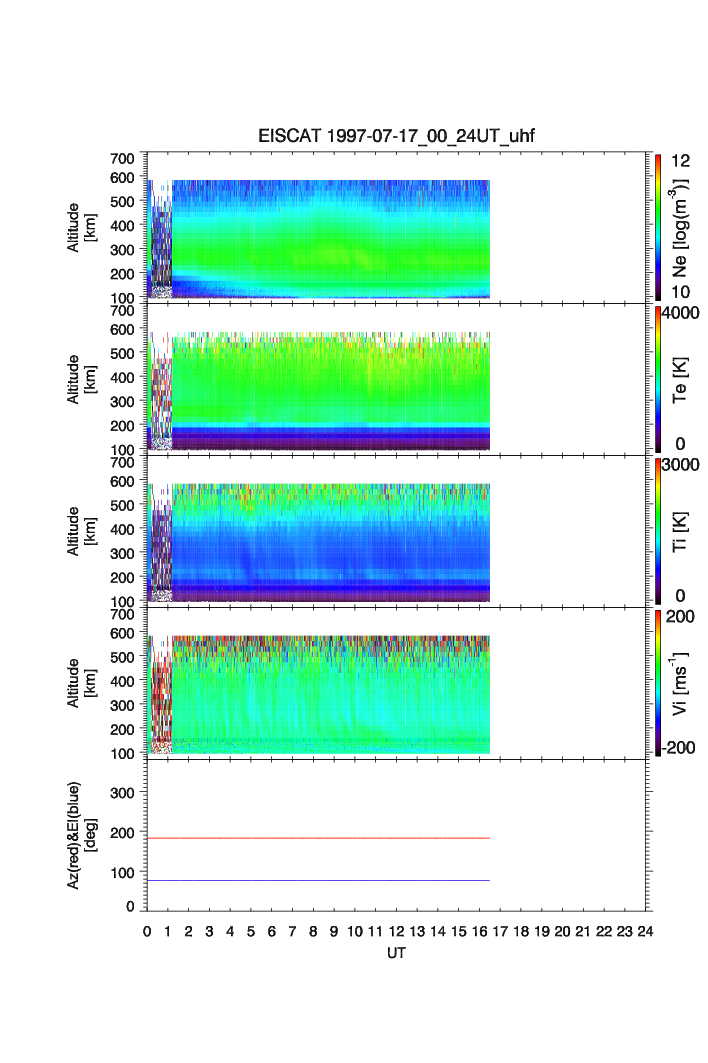The height and width of the screenshot is (1063, 708).
Task: Click the Te [K] color bar label
Action: [680, 380]
